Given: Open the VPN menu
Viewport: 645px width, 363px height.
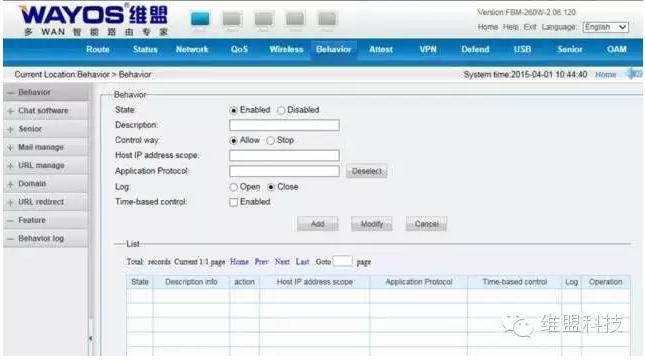Looking at the screenshot, I should (x=428, y=49).
